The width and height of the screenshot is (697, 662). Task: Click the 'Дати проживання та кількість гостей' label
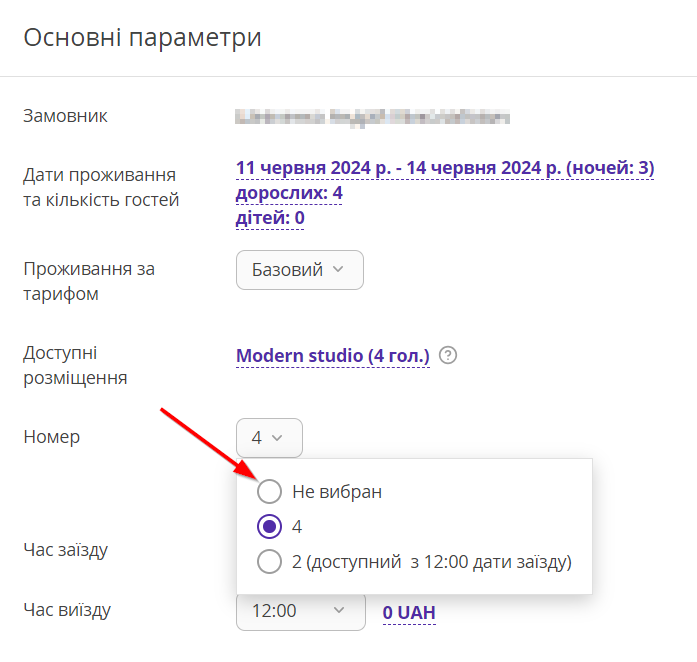(x=101, y=187)
